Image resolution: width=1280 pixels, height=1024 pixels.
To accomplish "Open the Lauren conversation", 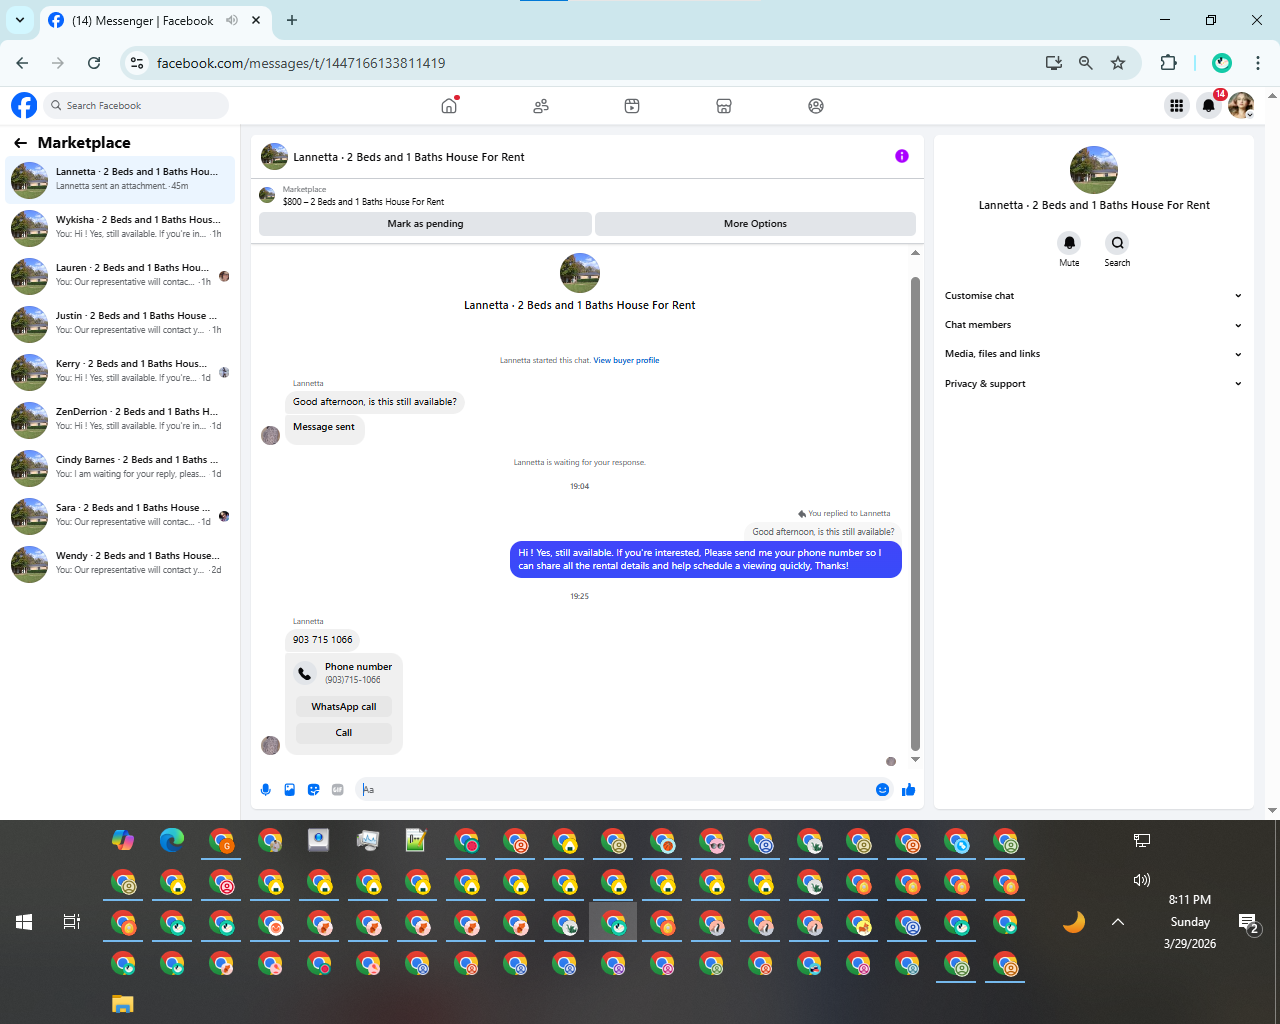I will tap(120, 275).
